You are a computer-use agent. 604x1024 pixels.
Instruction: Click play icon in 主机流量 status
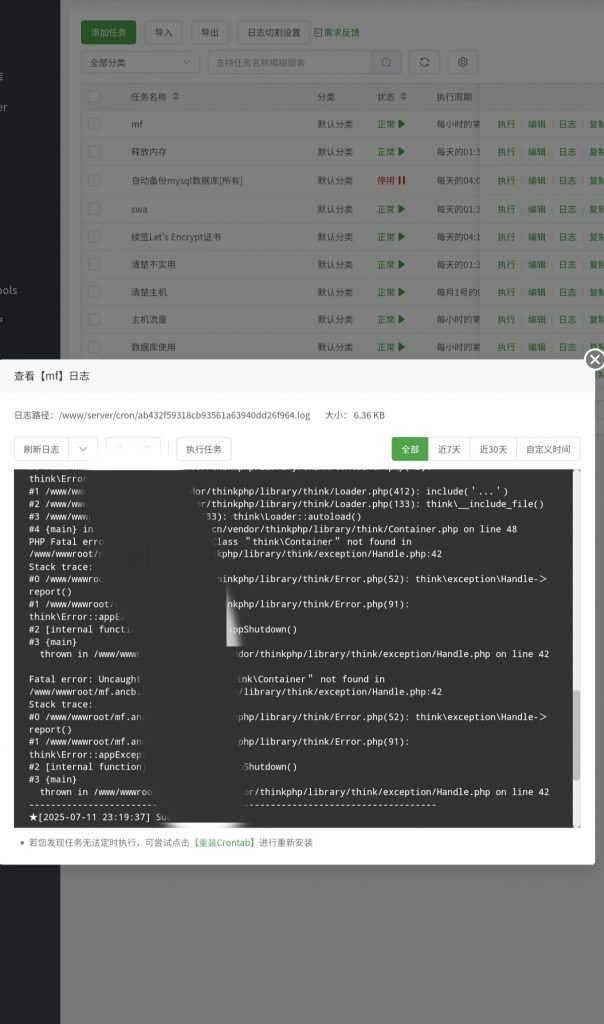pyautogui.click(x=402, y=319)
